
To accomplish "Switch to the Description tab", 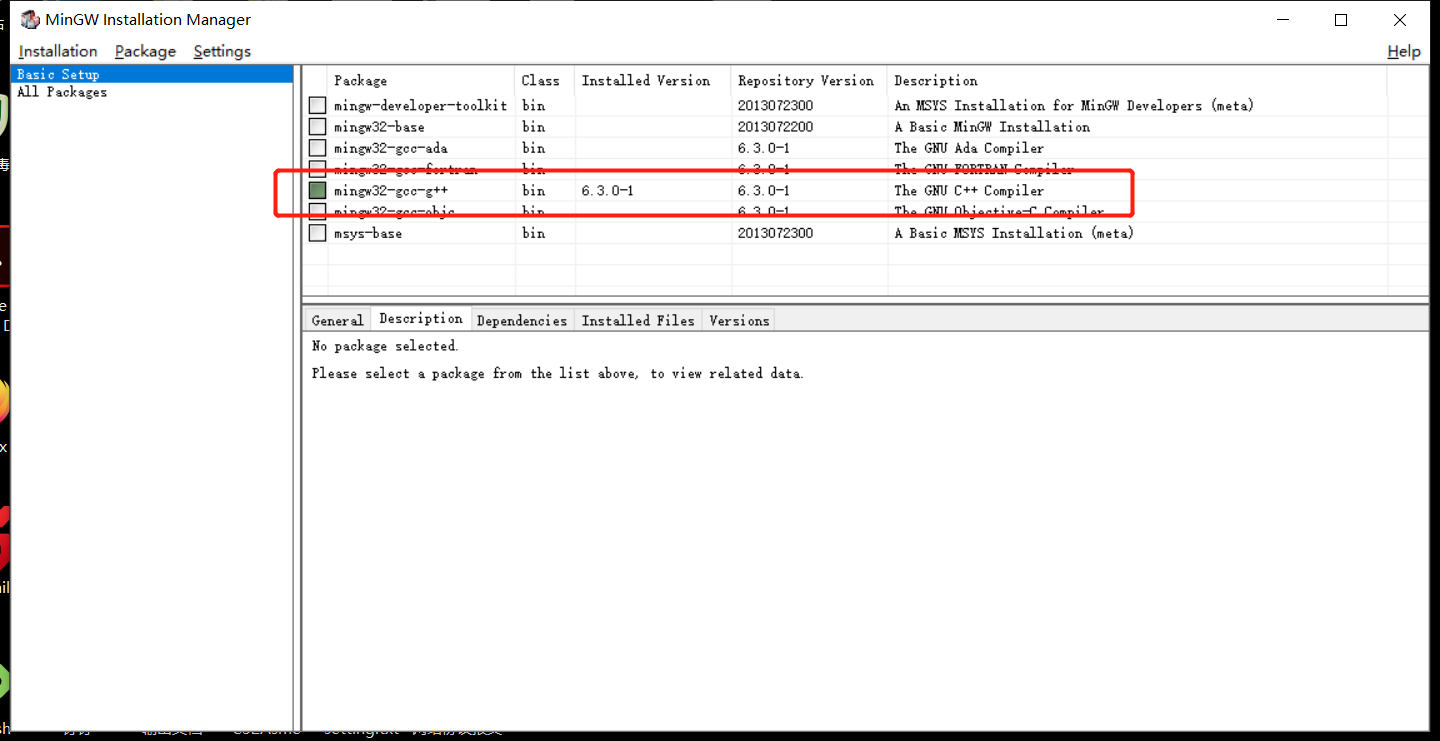I will point(421,318).
